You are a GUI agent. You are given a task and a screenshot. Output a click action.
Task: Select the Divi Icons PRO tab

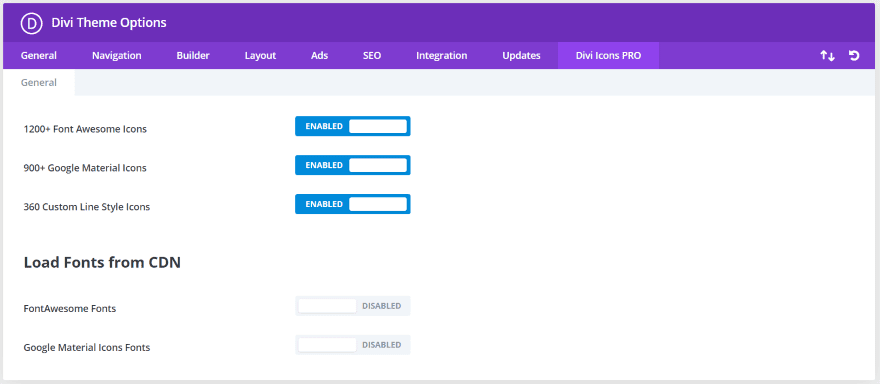coord(608,56)
